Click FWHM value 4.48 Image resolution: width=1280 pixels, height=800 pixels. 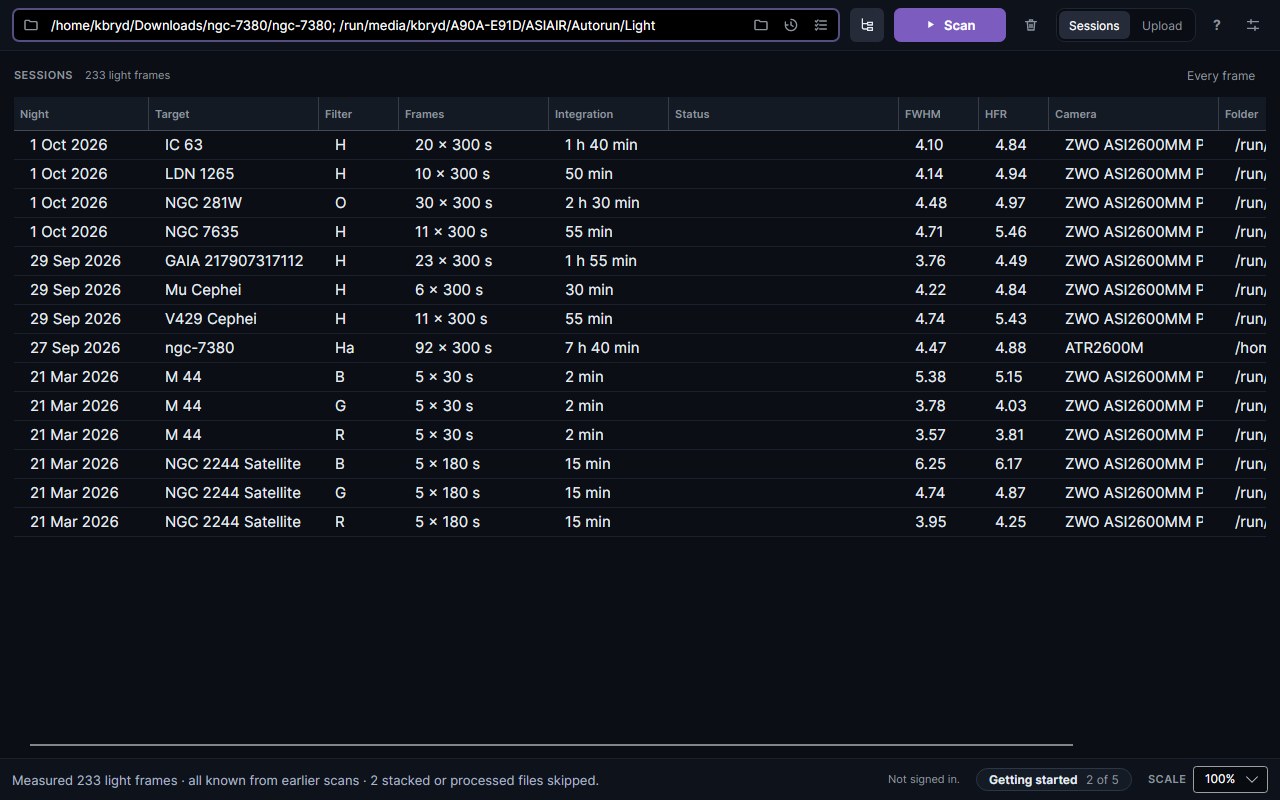point(930,203)
